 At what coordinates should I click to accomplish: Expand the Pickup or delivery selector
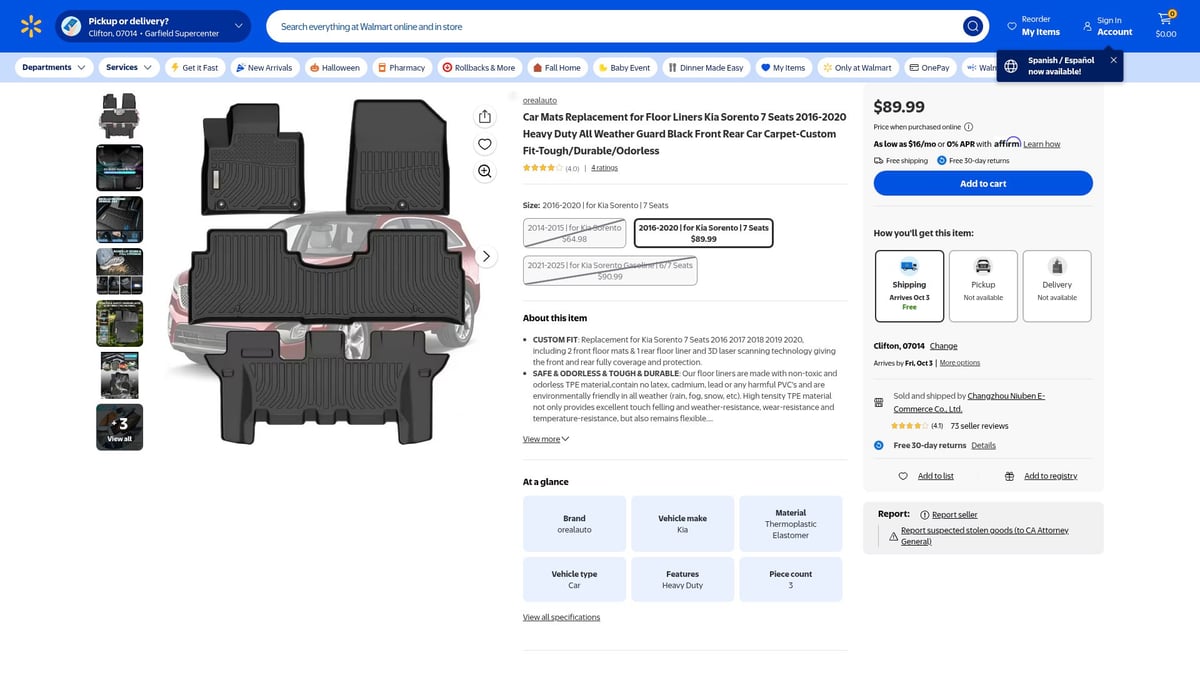click(x=153, y=26)
